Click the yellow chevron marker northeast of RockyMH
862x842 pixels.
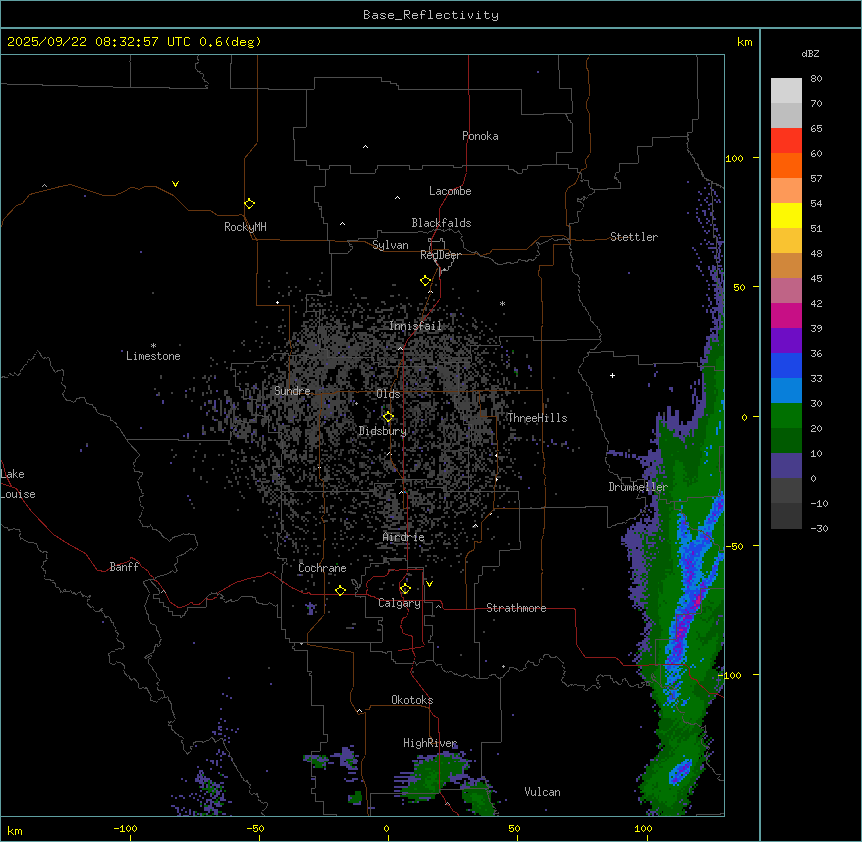coord(176,184)
